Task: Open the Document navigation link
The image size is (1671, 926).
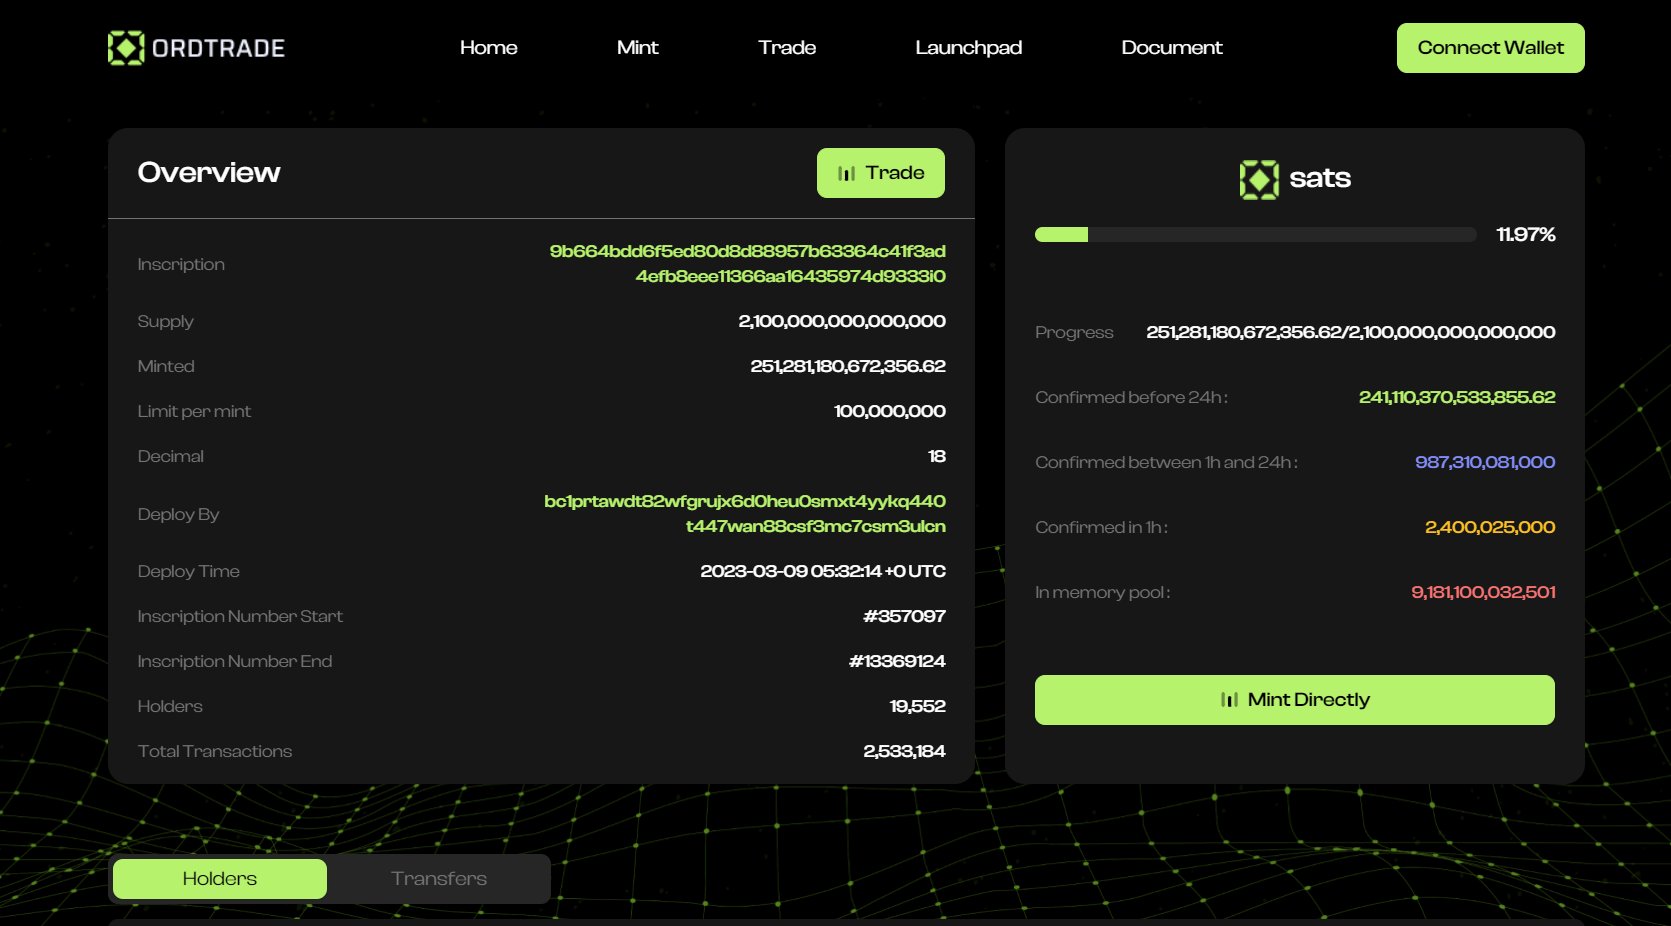Action: (x=1172, y=47)
